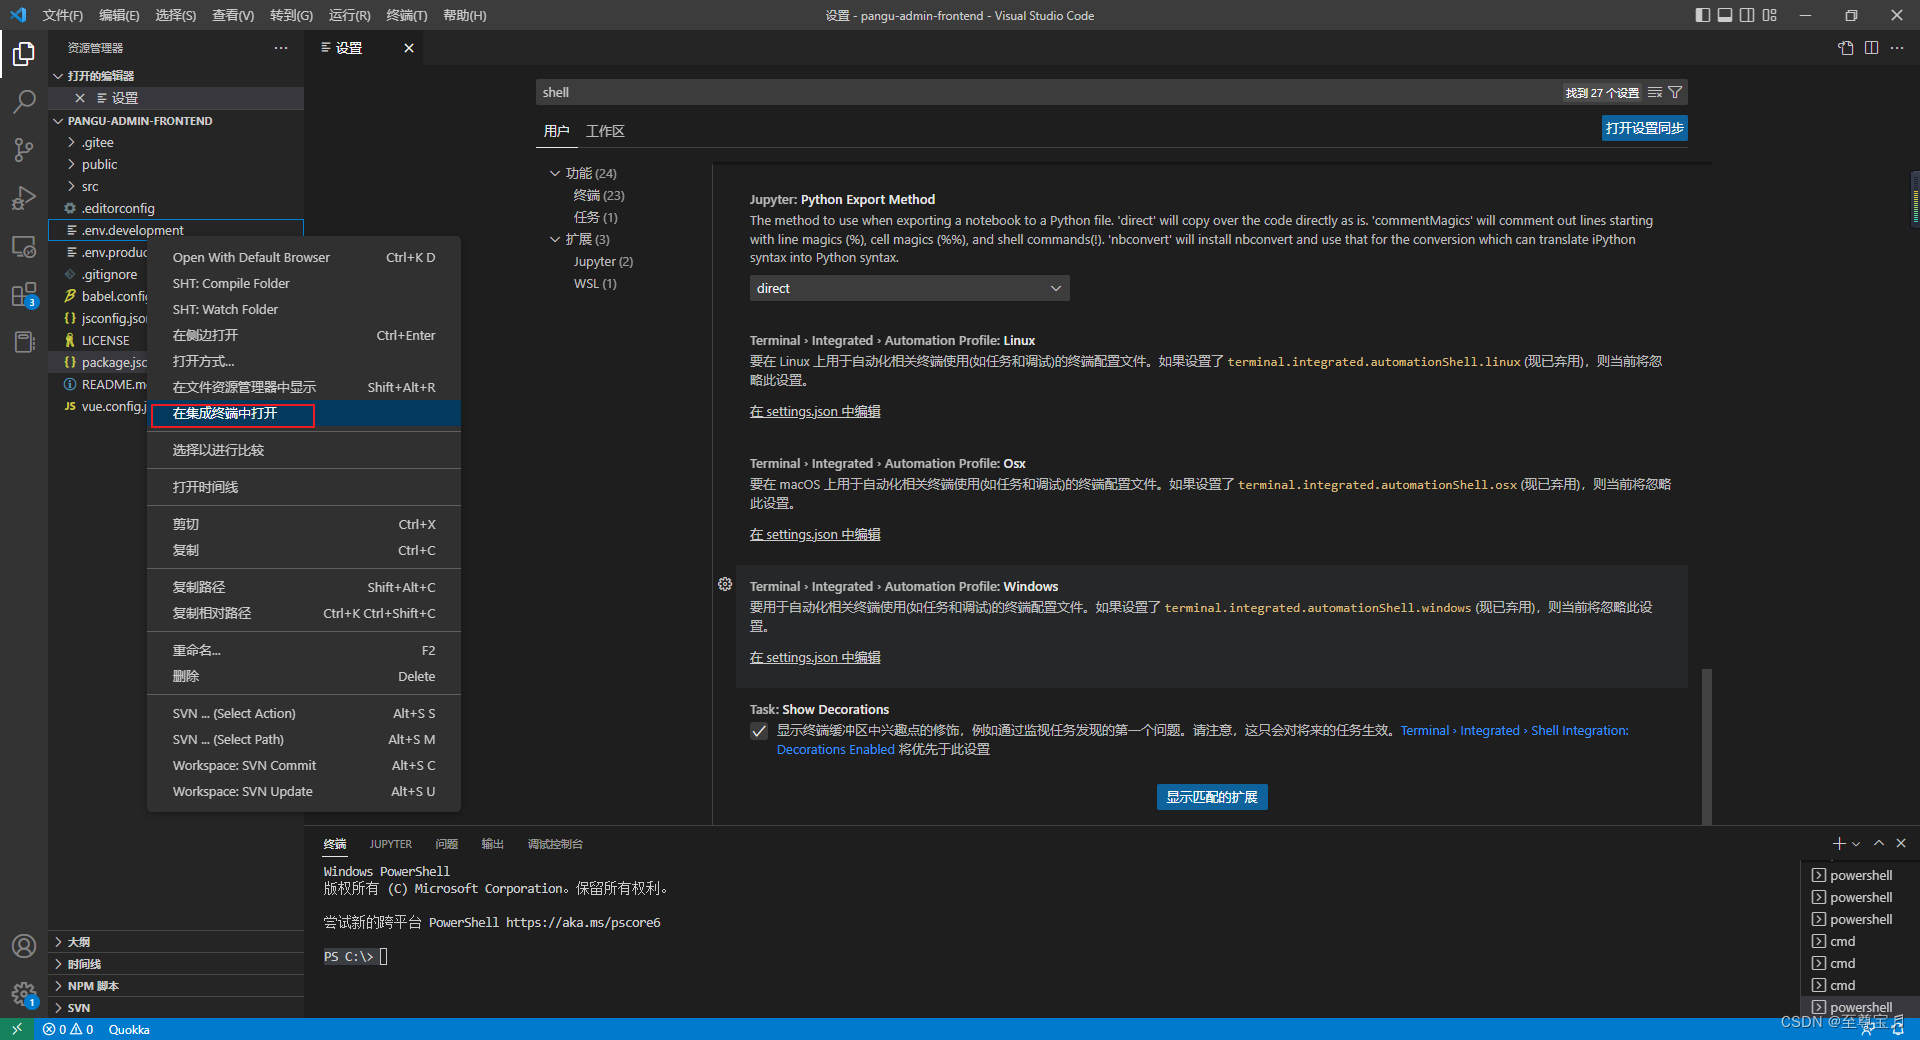Collapse the 扩展 (3) settings group
Screen dimensions: 1920x1040
click(555, 239)
